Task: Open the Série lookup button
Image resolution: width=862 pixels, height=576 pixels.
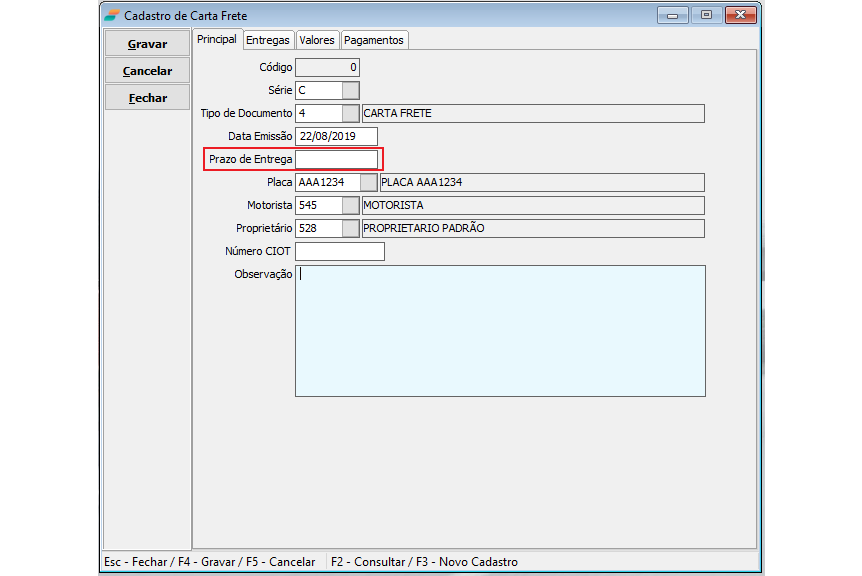Action: pos(350,91)
